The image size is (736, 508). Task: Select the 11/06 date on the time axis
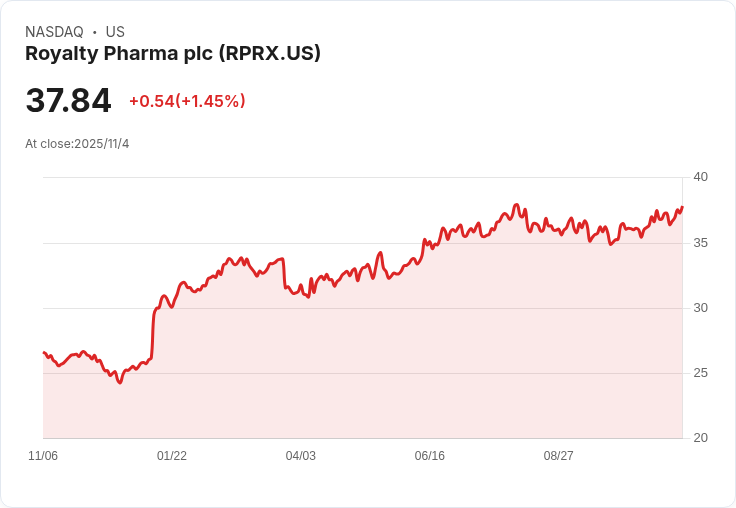(x=43, y=456)
